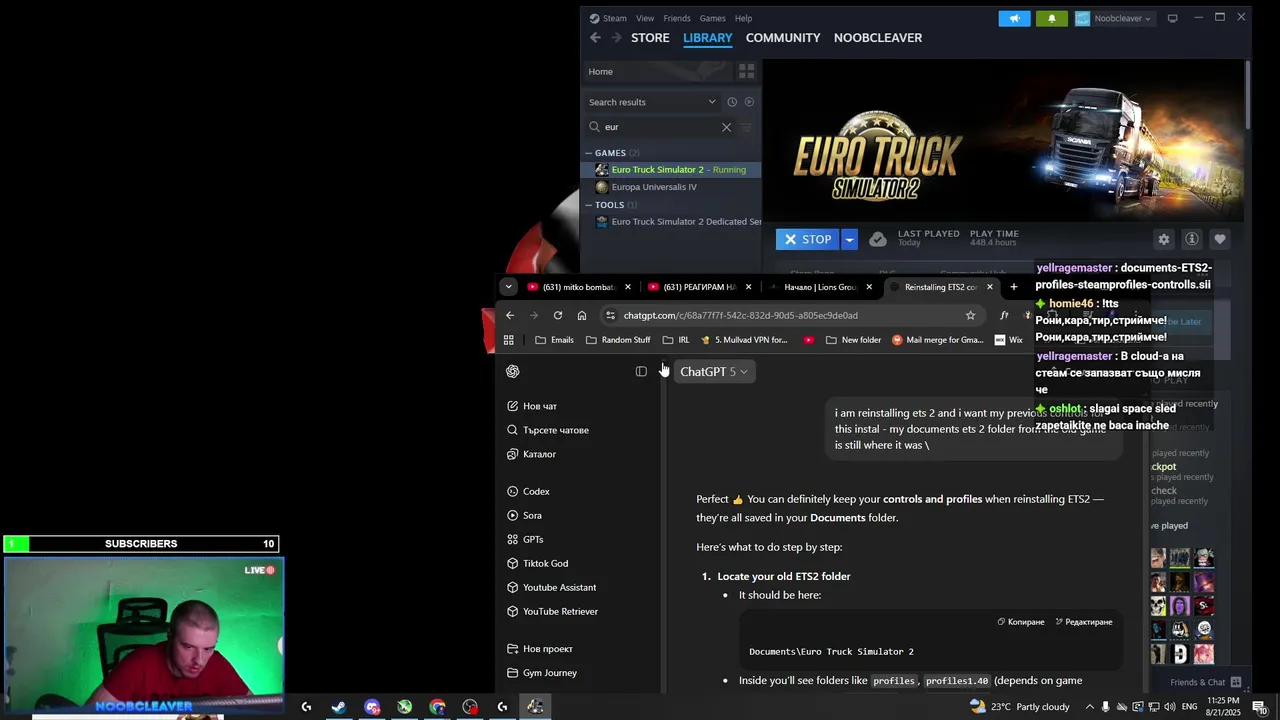Open Windows notification center

point(1259,707)
